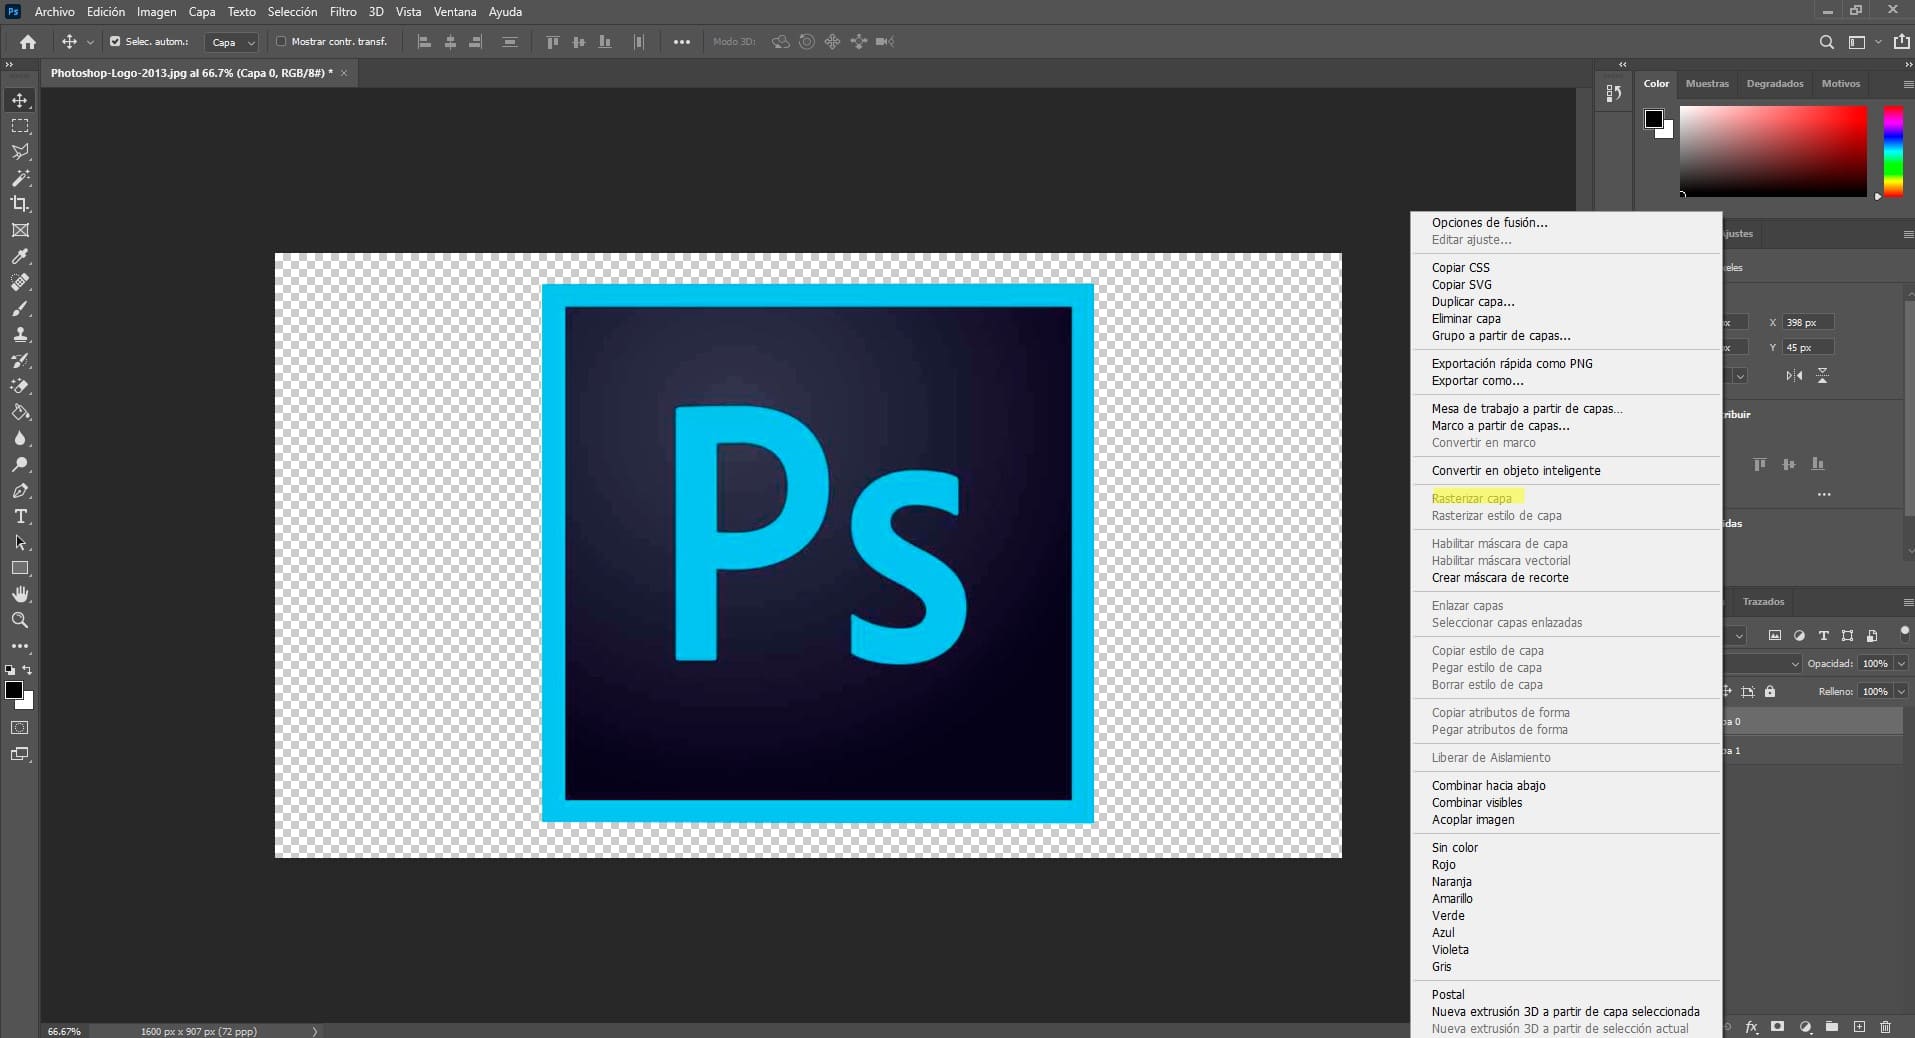Pick a color in the color field

[x=1773, y=151]
